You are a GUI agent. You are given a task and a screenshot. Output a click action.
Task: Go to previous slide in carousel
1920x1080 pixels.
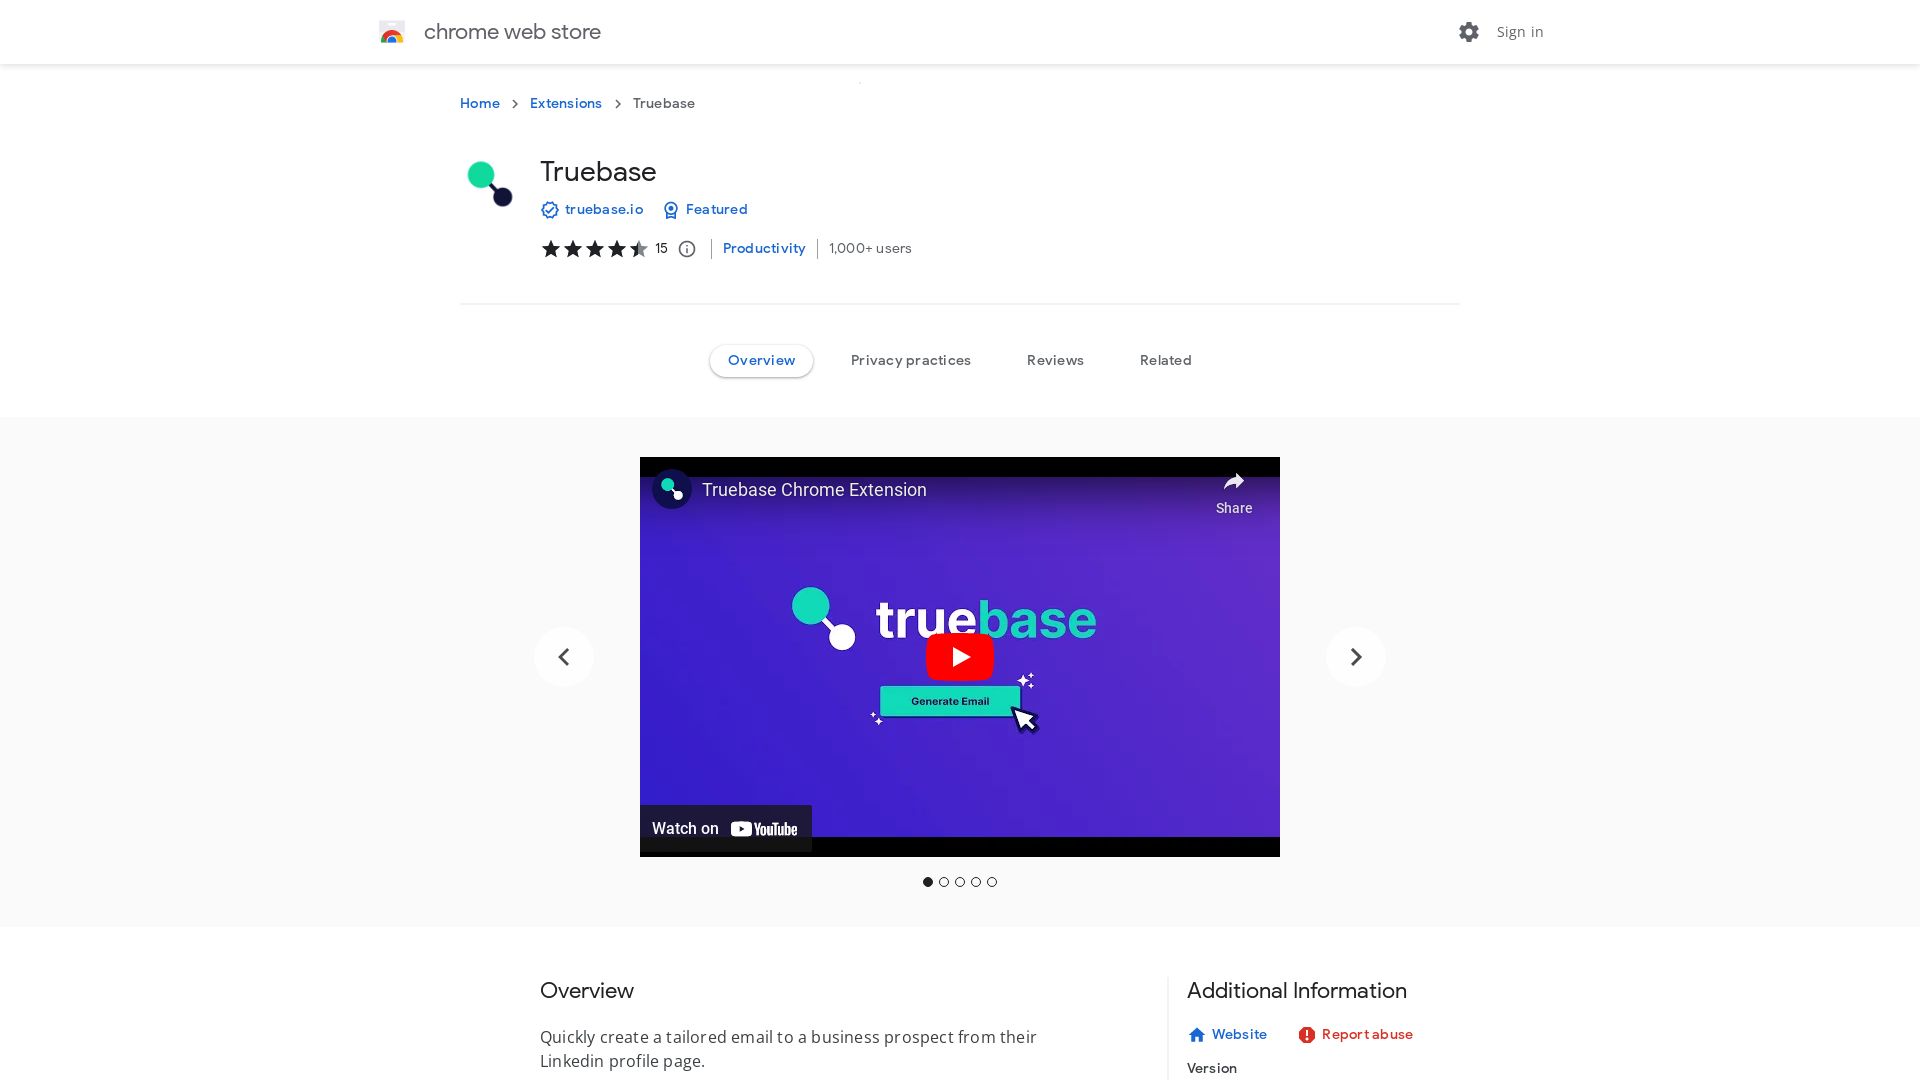564,657
